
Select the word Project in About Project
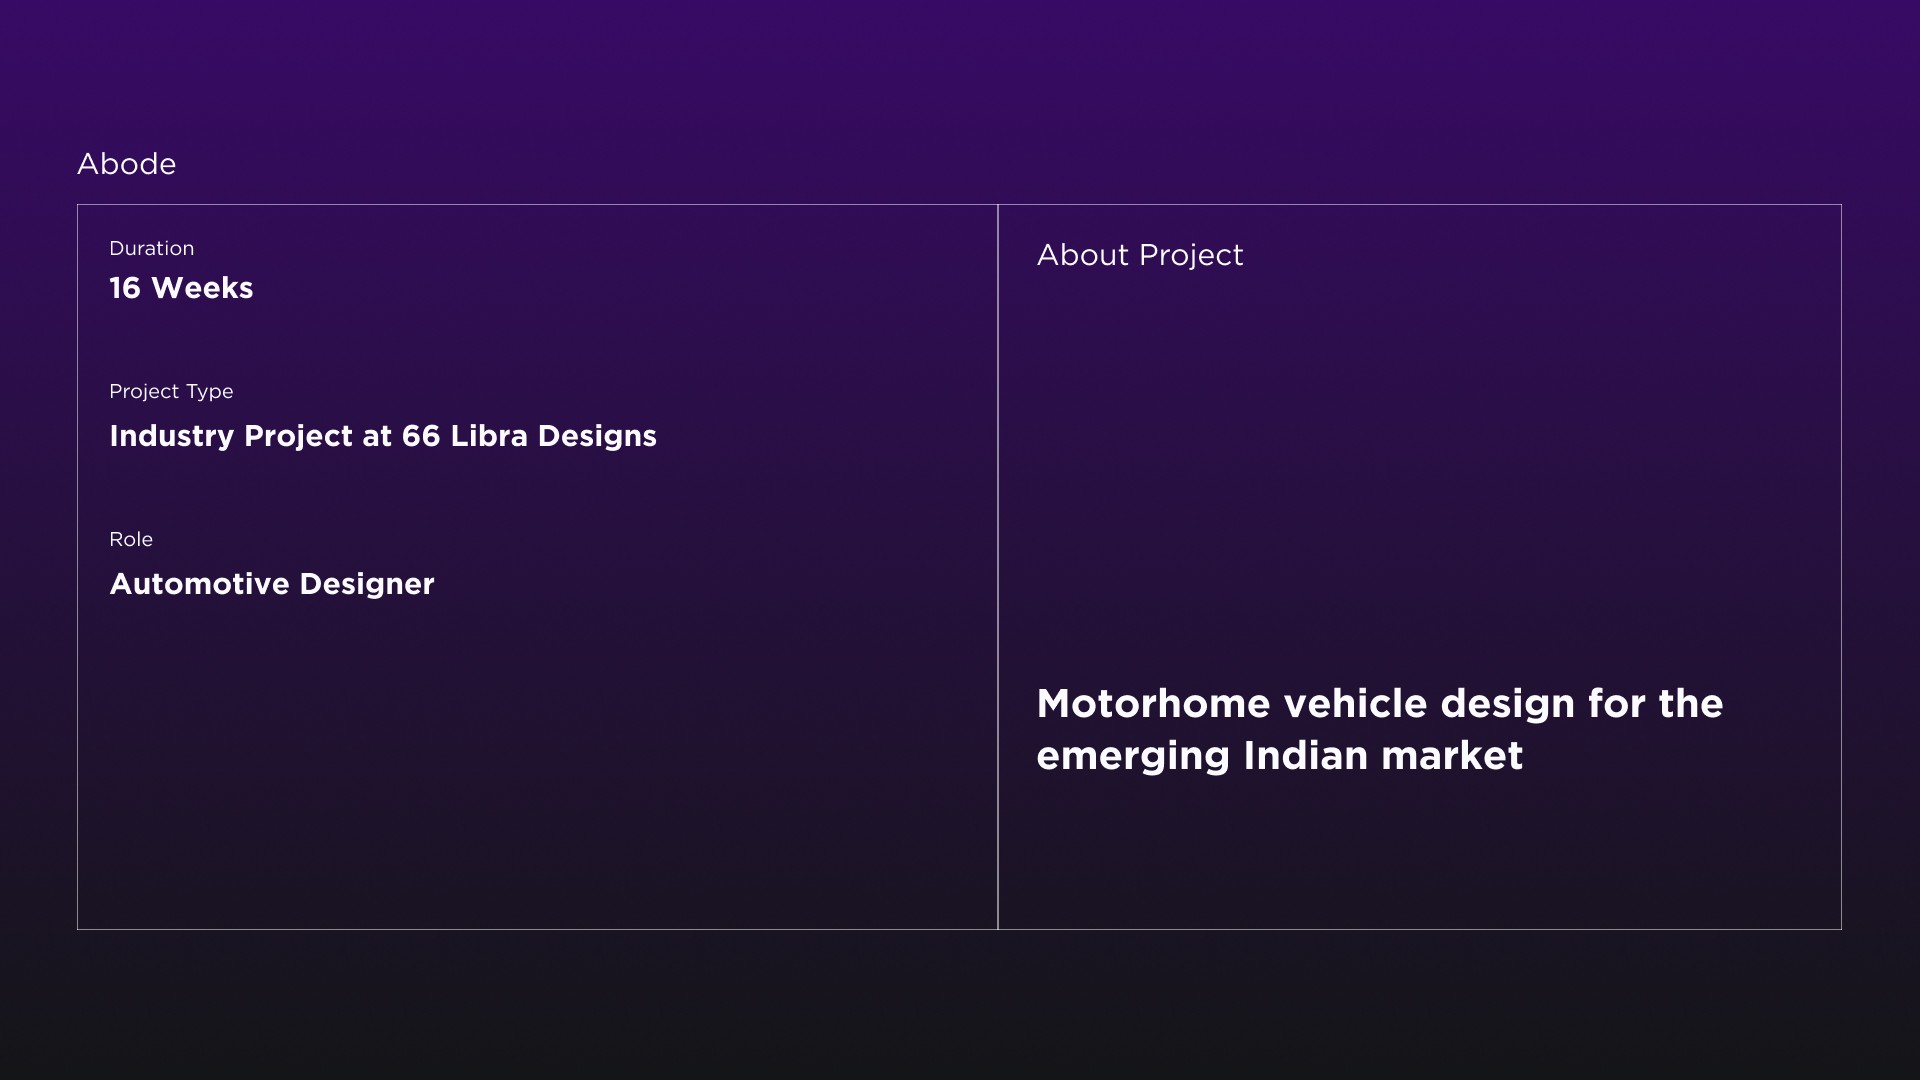pyautogui.click(x=1191, y=257)
